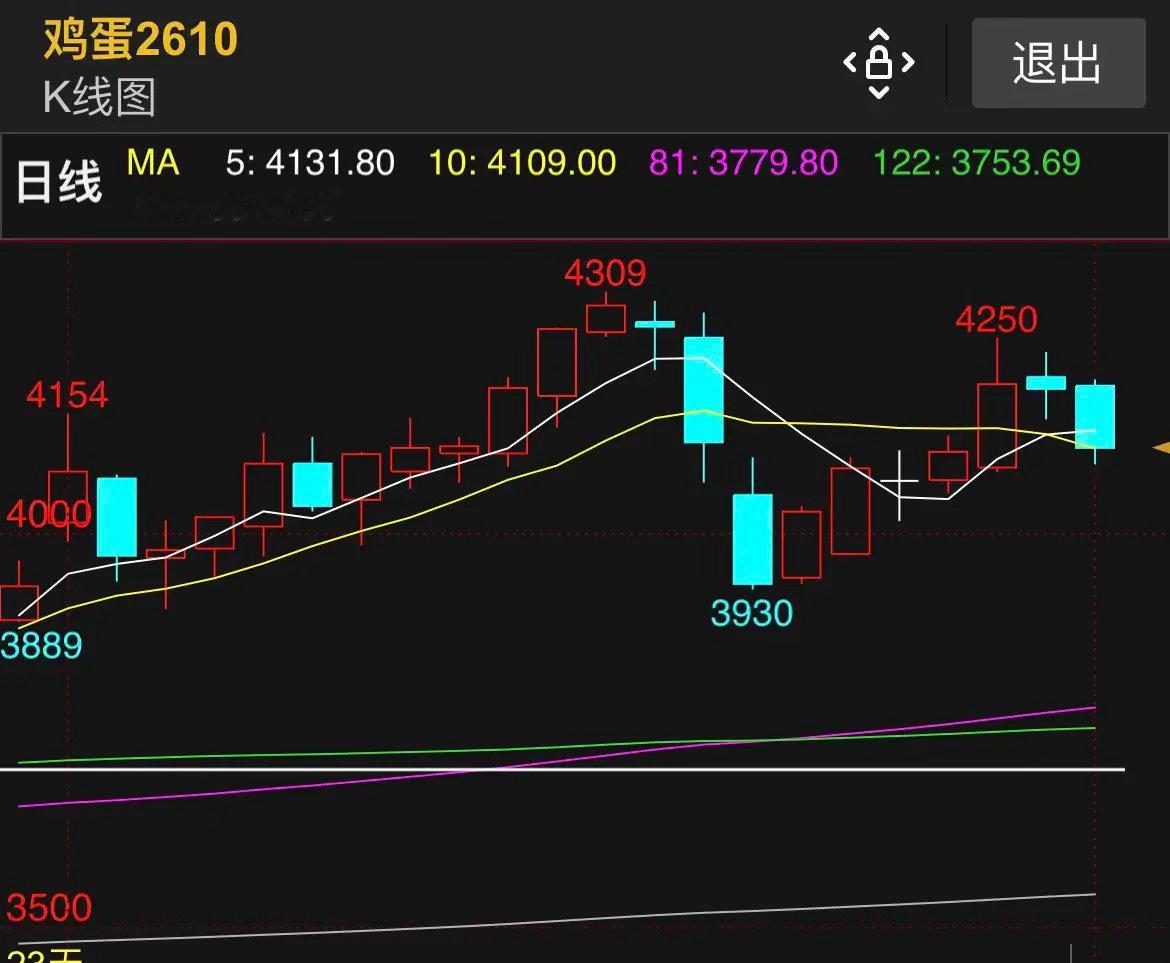Screen dimensions: 1170x963
Task: Tap the 退出 exit button
Action: pyautogui.click(x=1058, y=63)
